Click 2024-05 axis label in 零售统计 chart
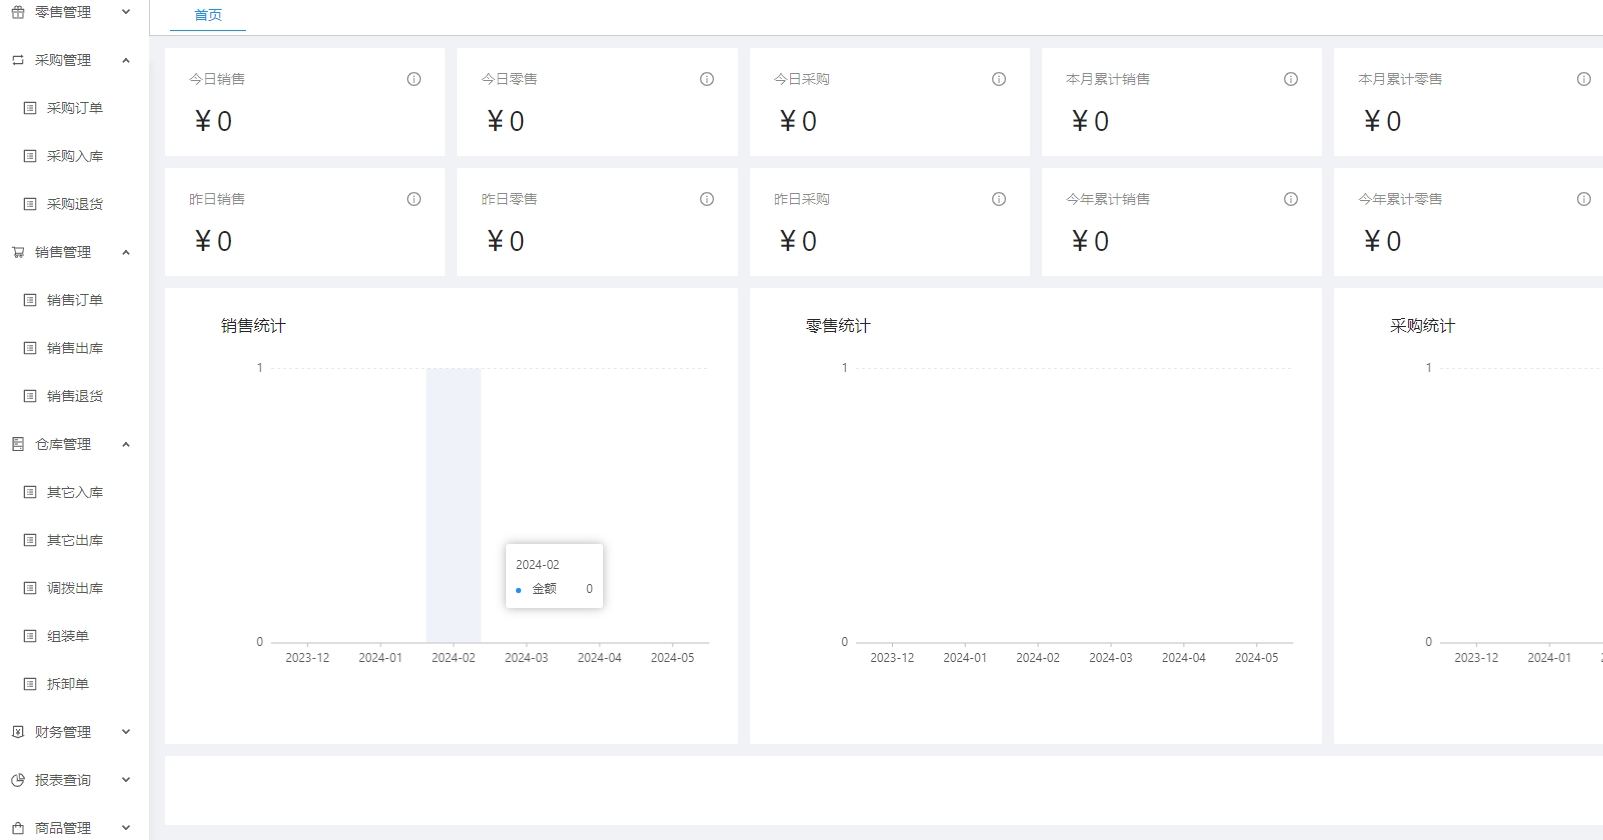1603x840 pixels. click(x=1256, y=658)
